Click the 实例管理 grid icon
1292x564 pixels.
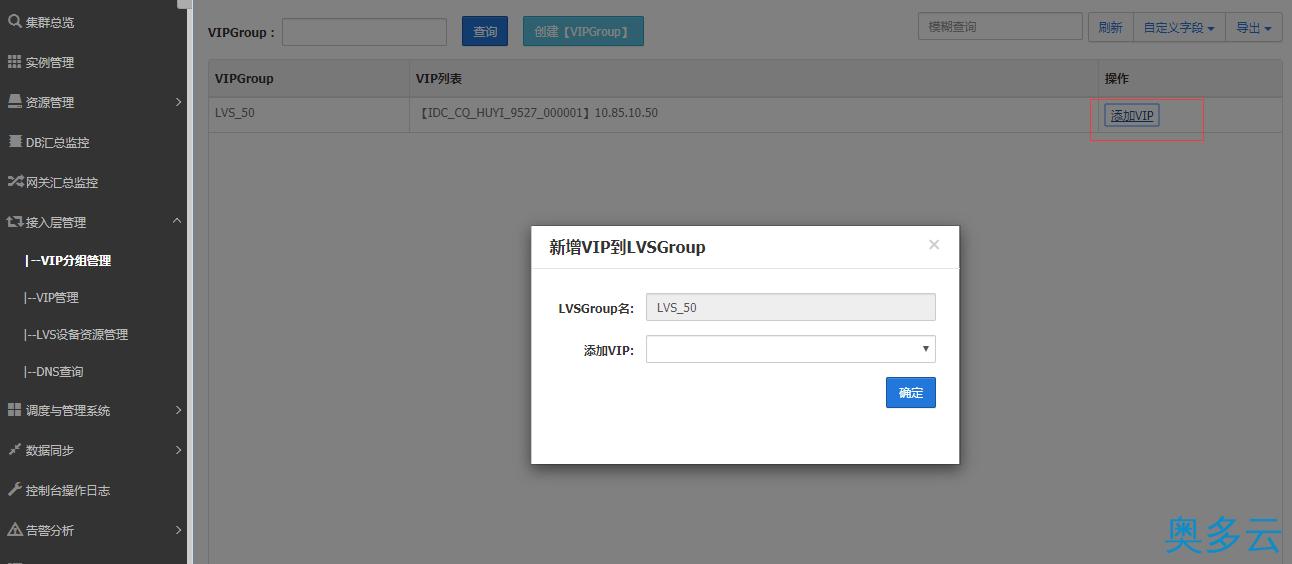tap(15, 62)
